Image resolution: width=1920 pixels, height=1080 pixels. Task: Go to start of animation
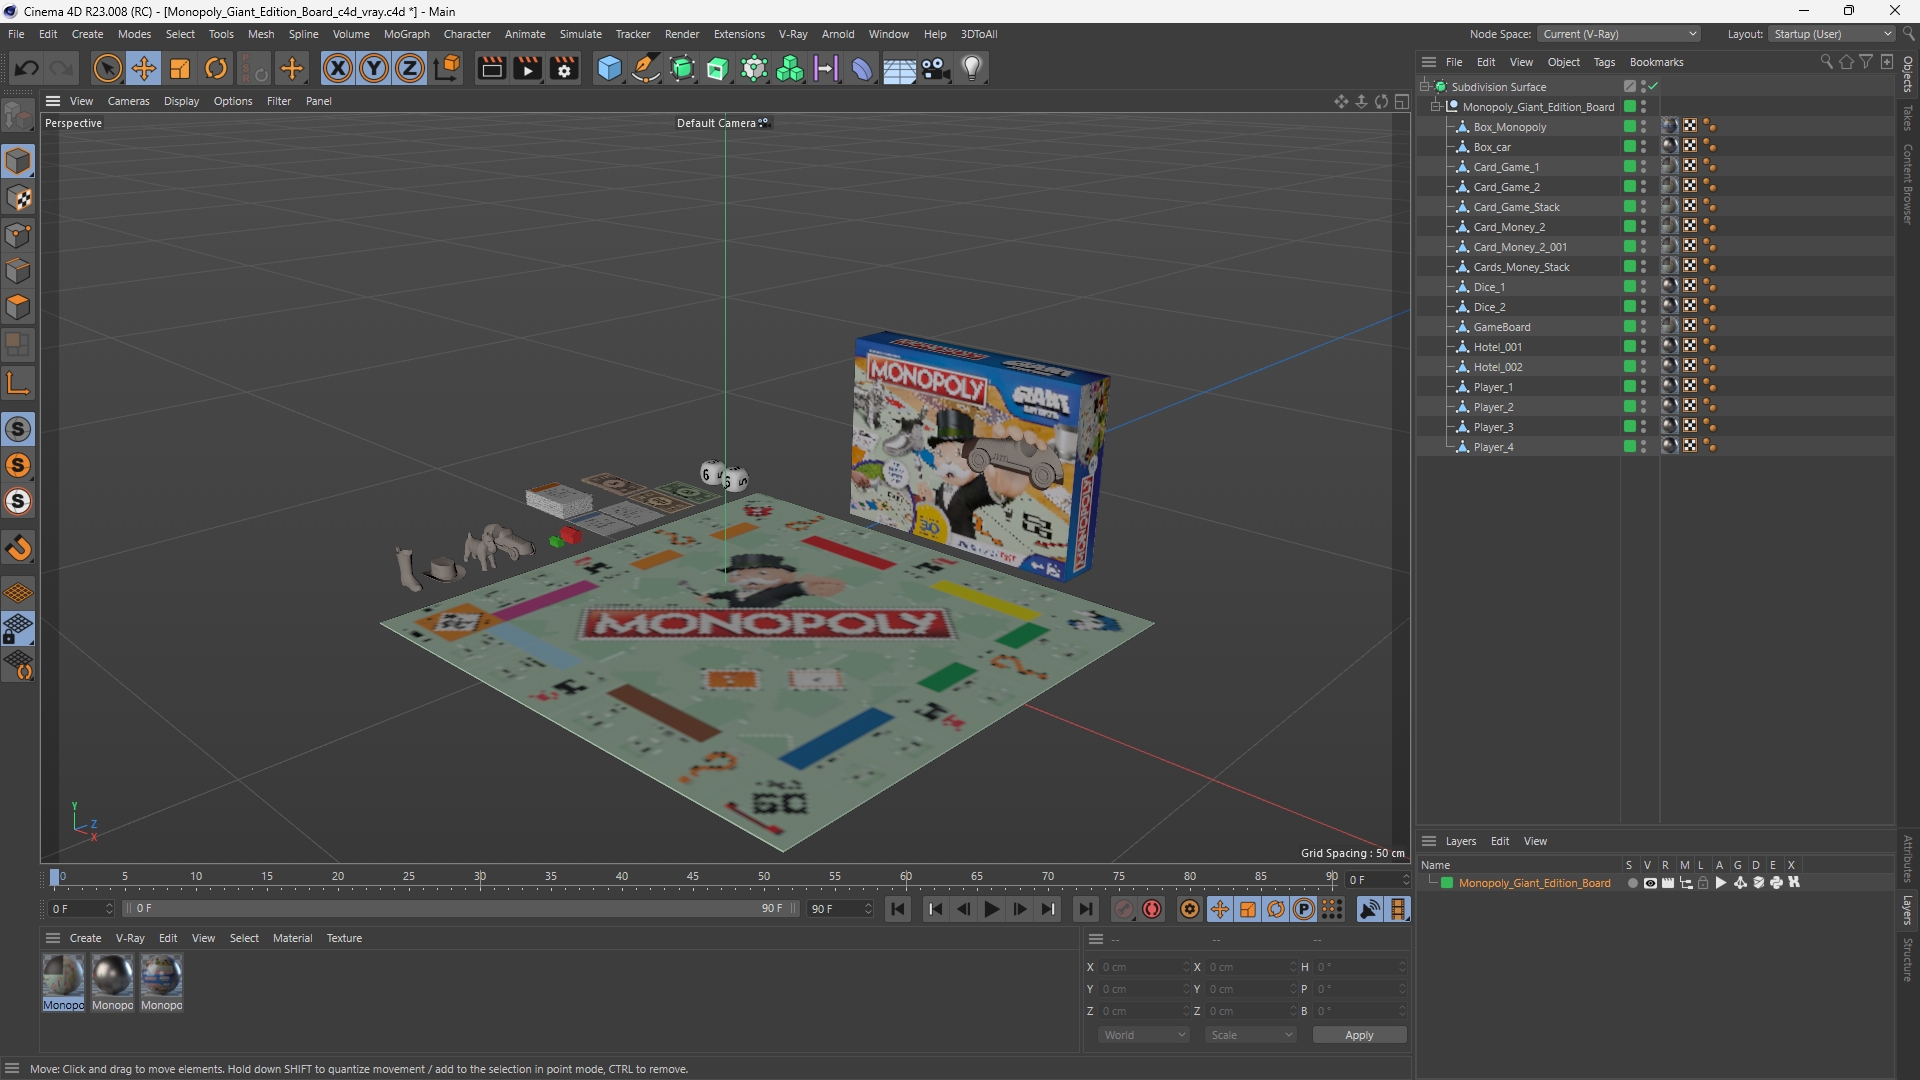click(898, 909)
